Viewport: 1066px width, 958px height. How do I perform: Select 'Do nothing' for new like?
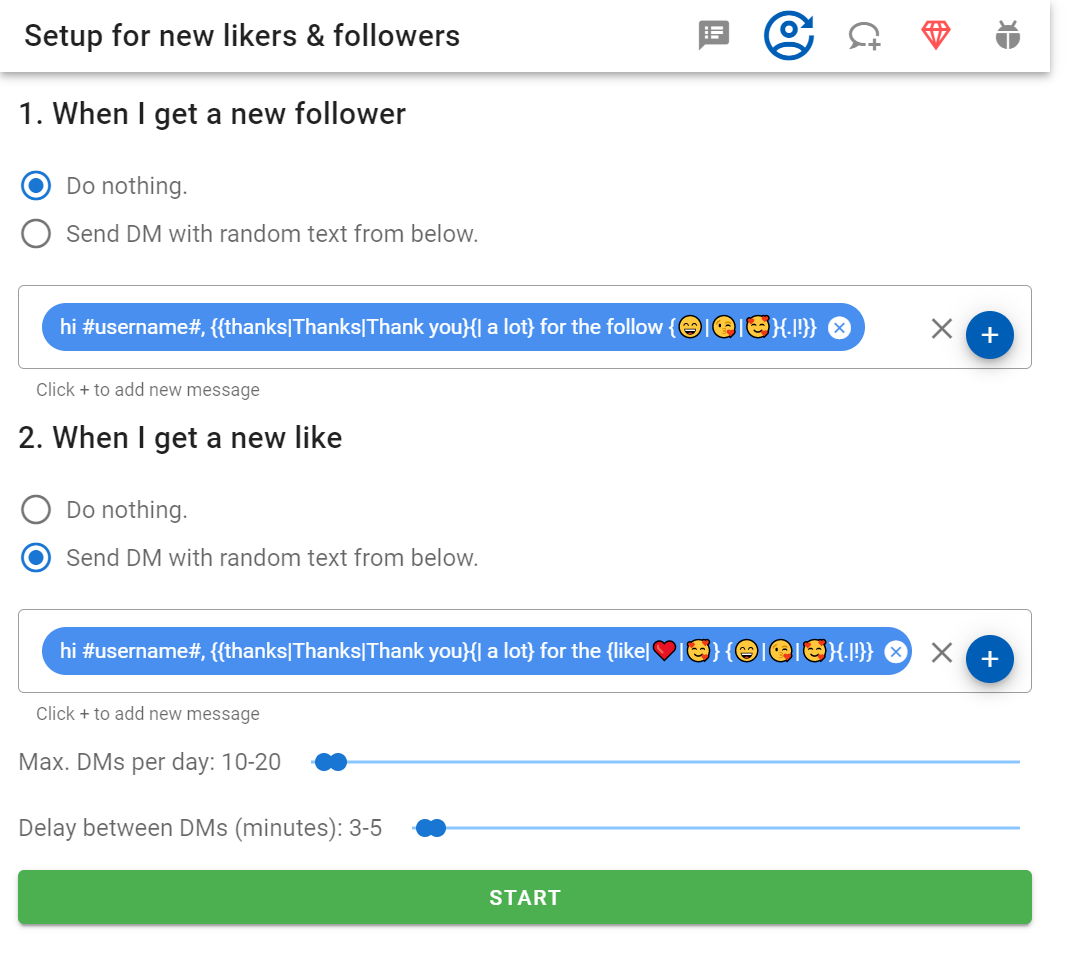click(36, 510)
